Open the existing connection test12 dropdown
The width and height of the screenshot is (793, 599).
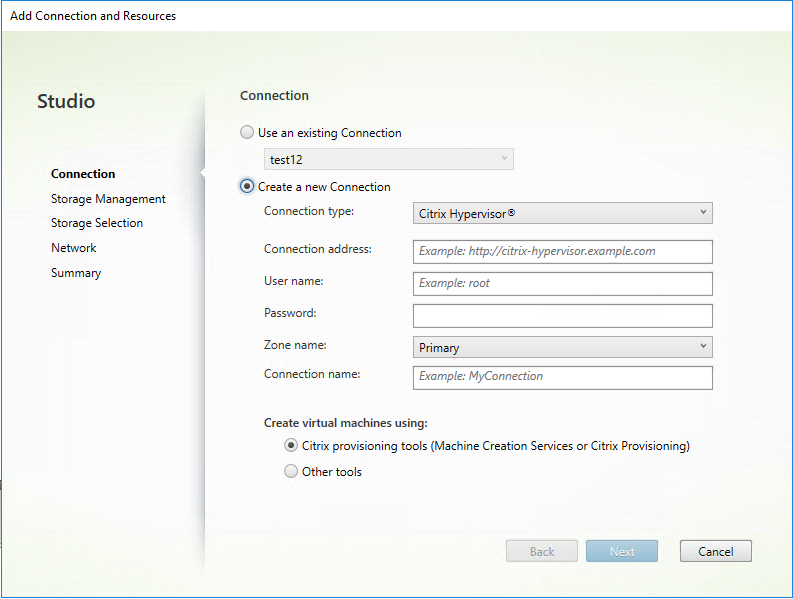coord(388,159)
